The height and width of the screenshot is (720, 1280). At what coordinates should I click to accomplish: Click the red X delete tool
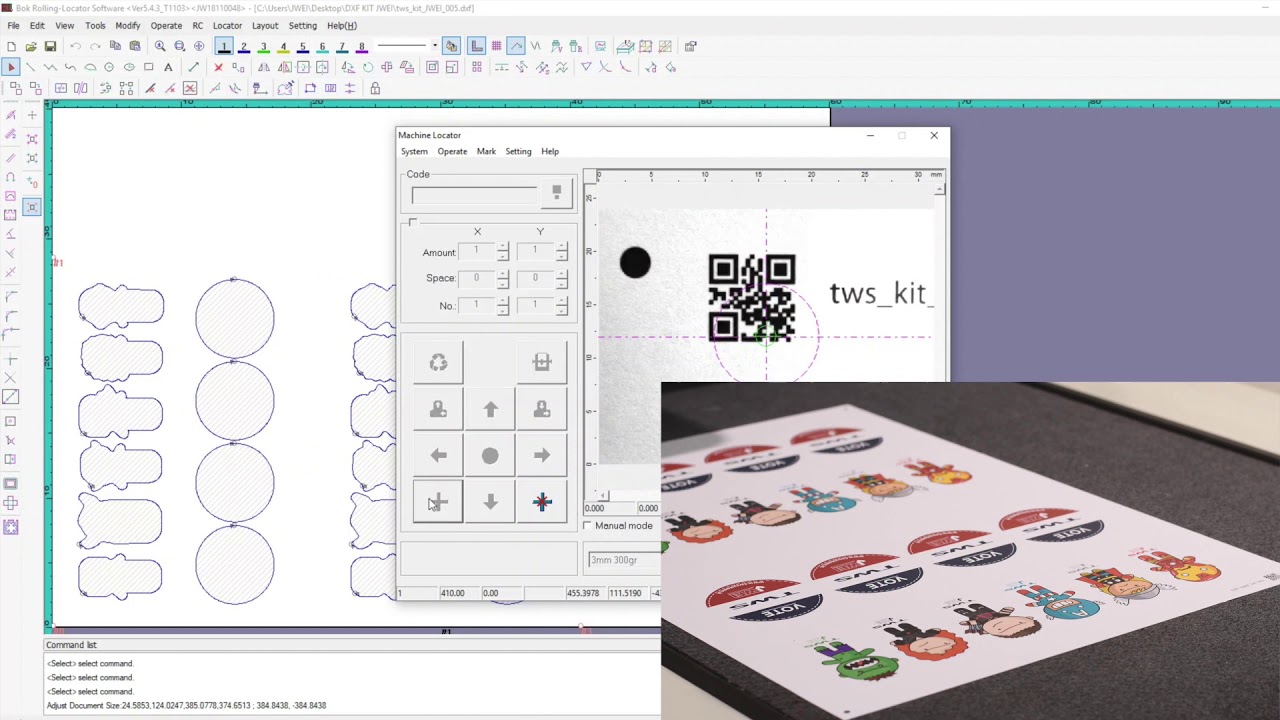(x=218, y=67)
